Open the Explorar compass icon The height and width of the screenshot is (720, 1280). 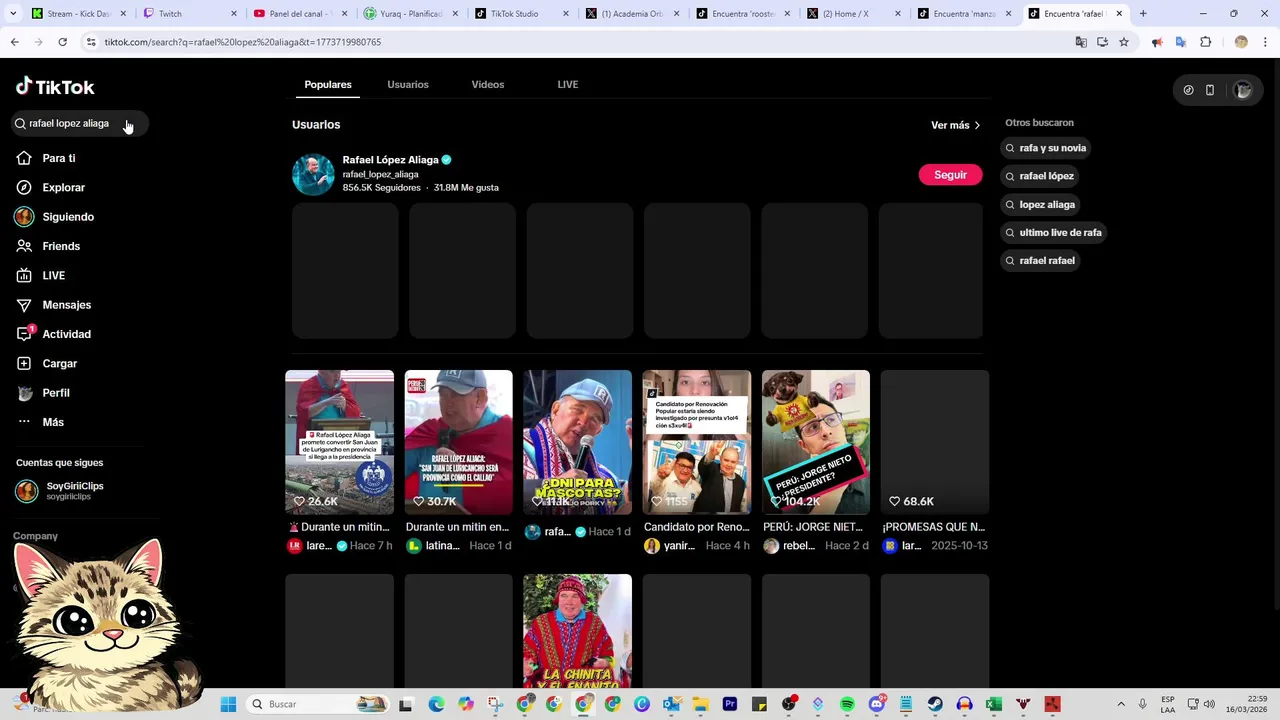(25, 187)
